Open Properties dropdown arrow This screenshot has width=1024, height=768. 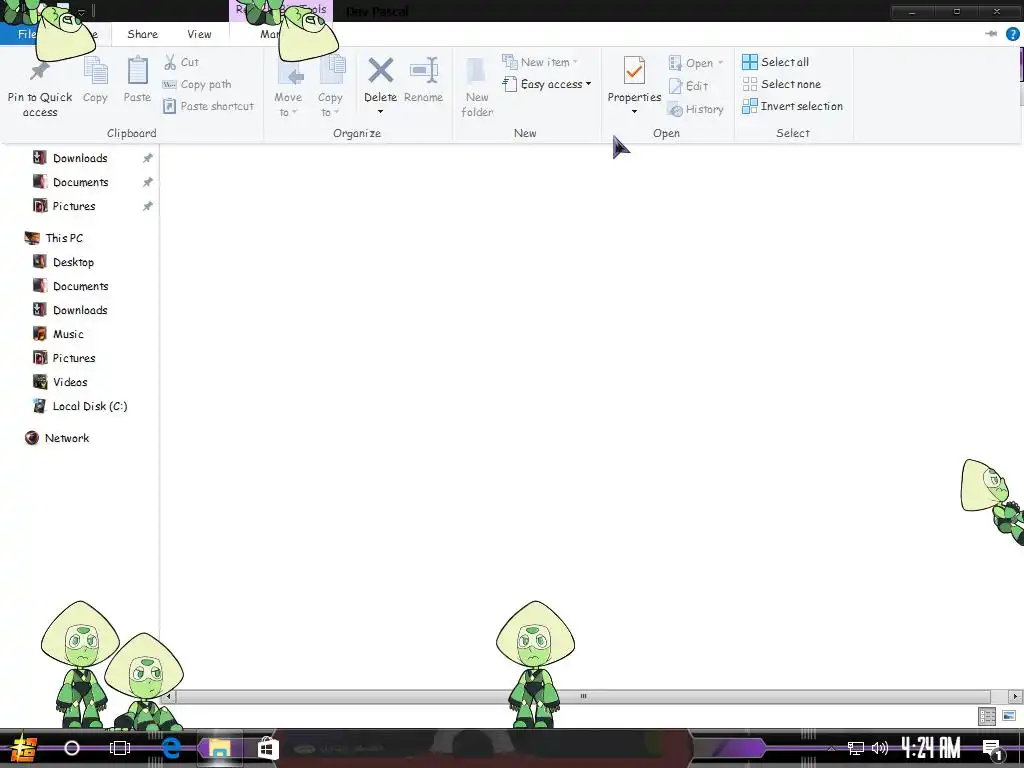point(634,112)
